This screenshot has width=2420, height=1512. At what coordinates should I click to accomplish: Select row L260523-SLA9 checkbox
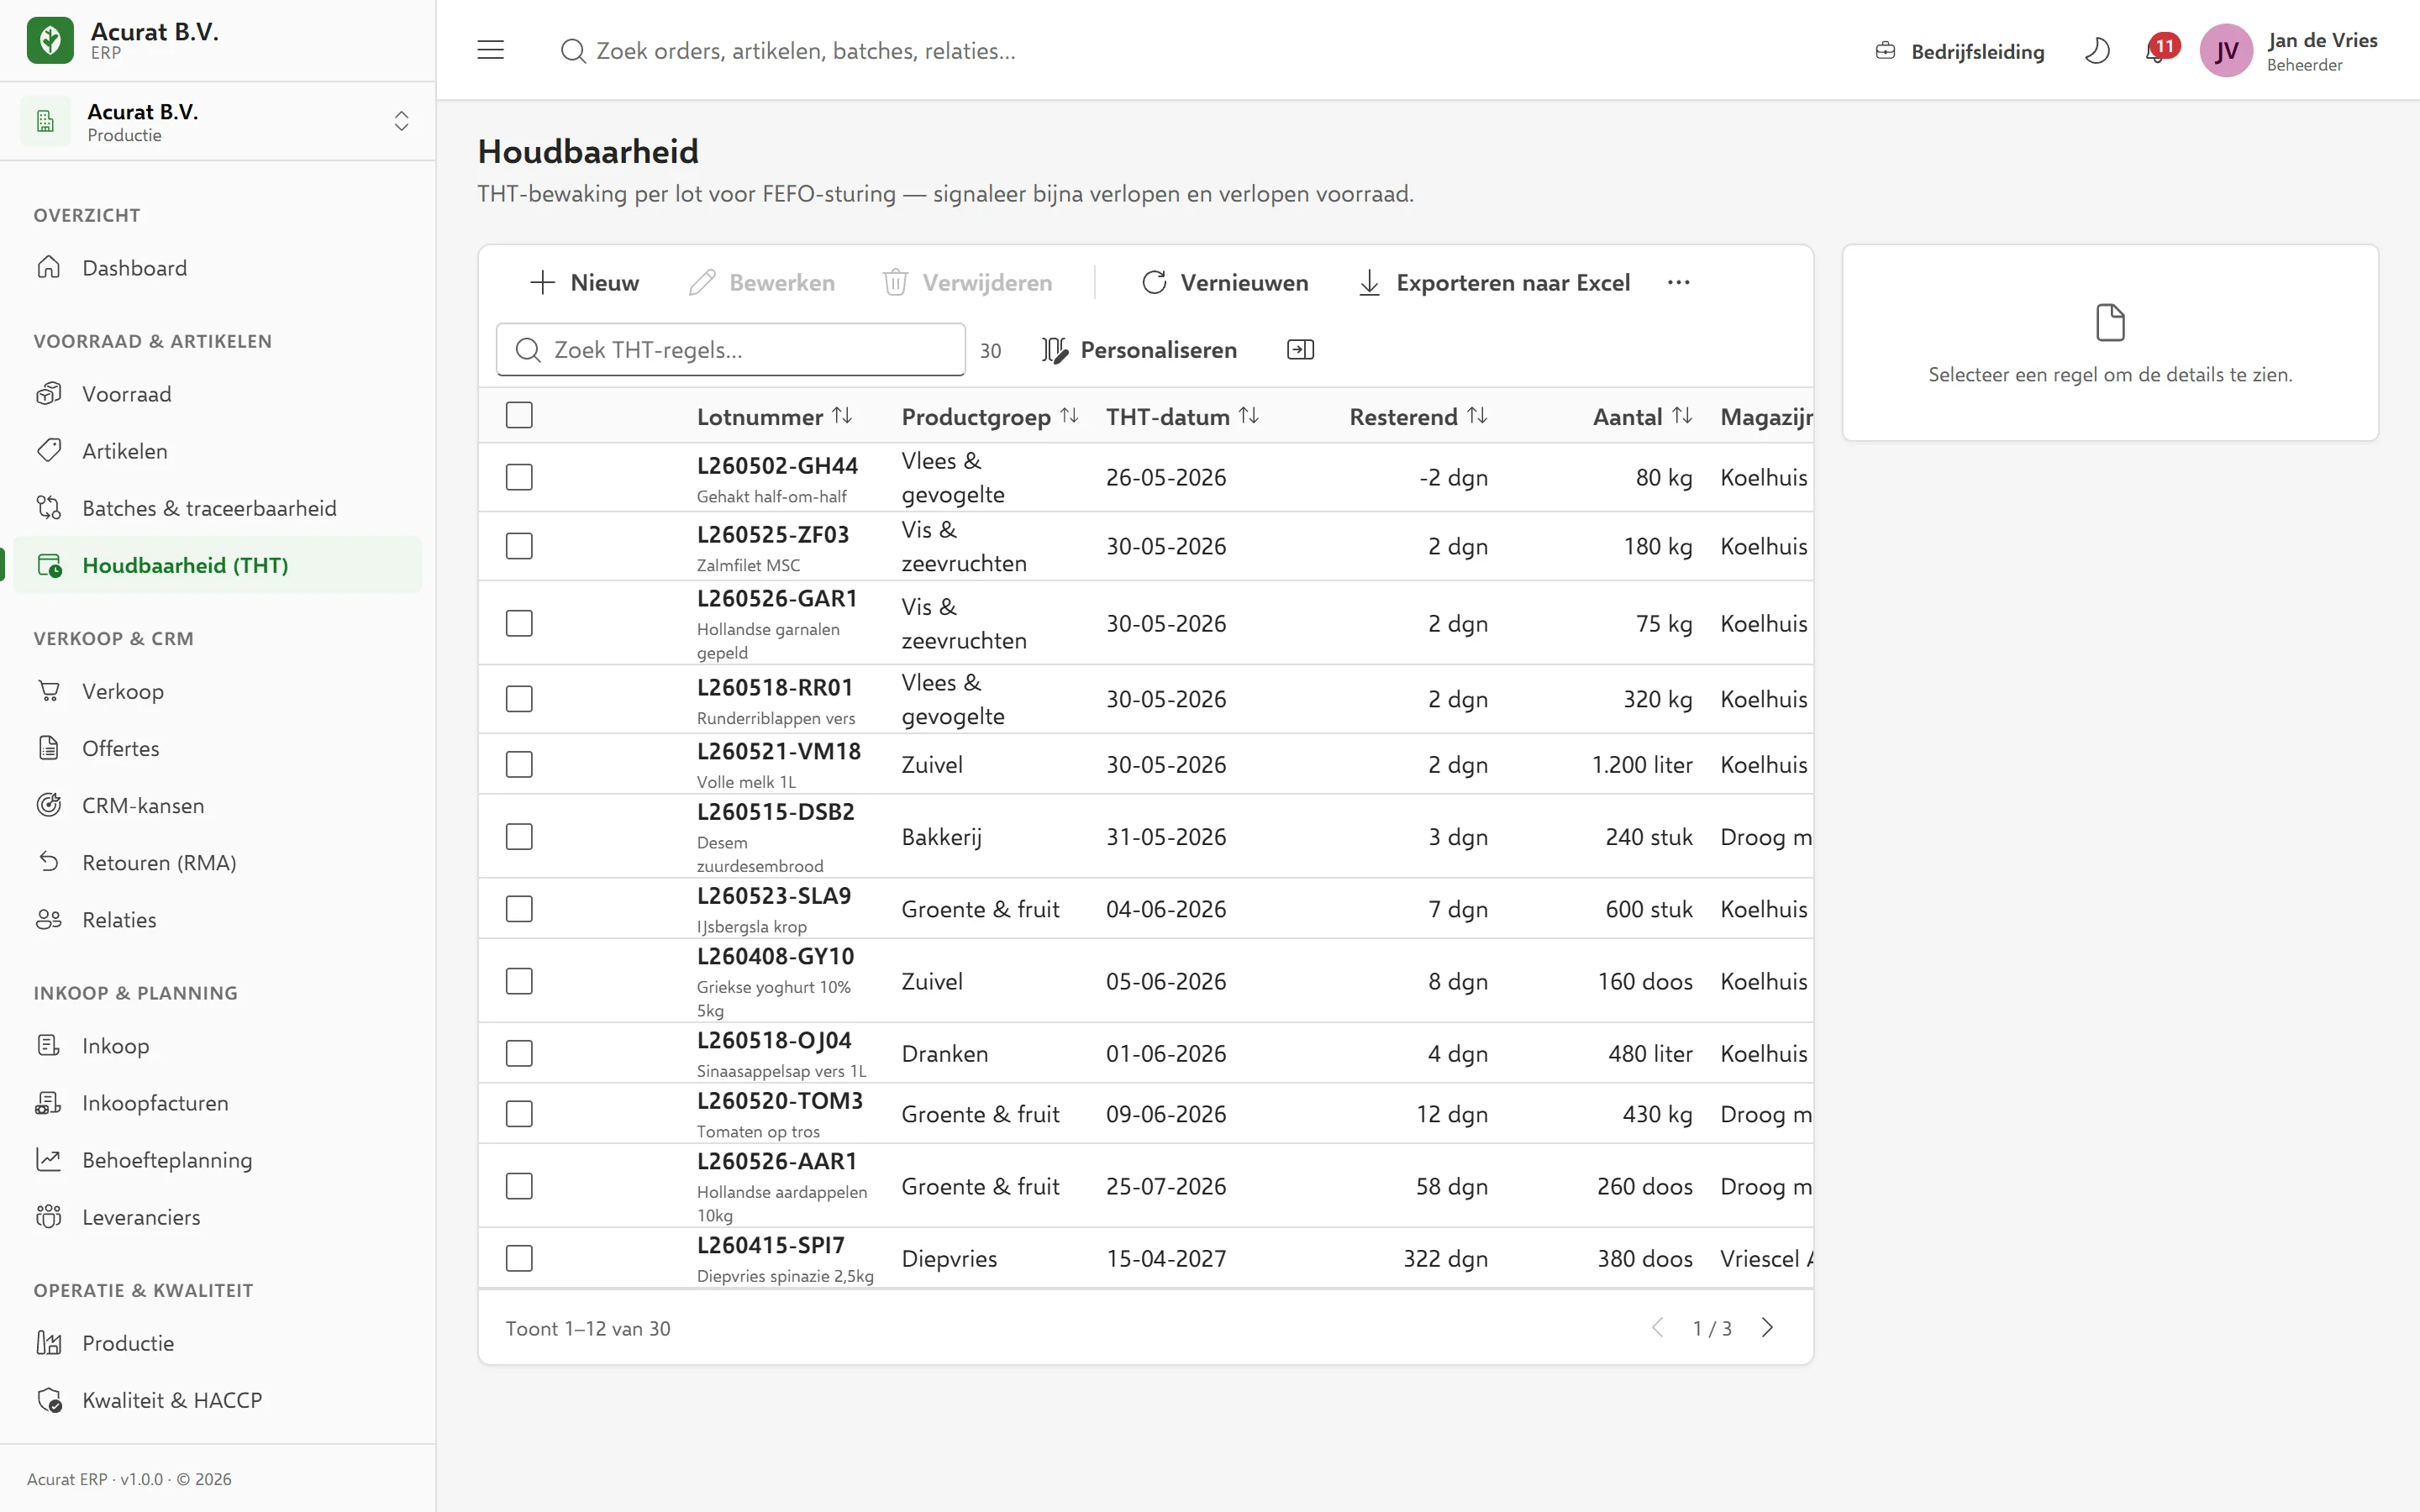click(x=519, y=909)
